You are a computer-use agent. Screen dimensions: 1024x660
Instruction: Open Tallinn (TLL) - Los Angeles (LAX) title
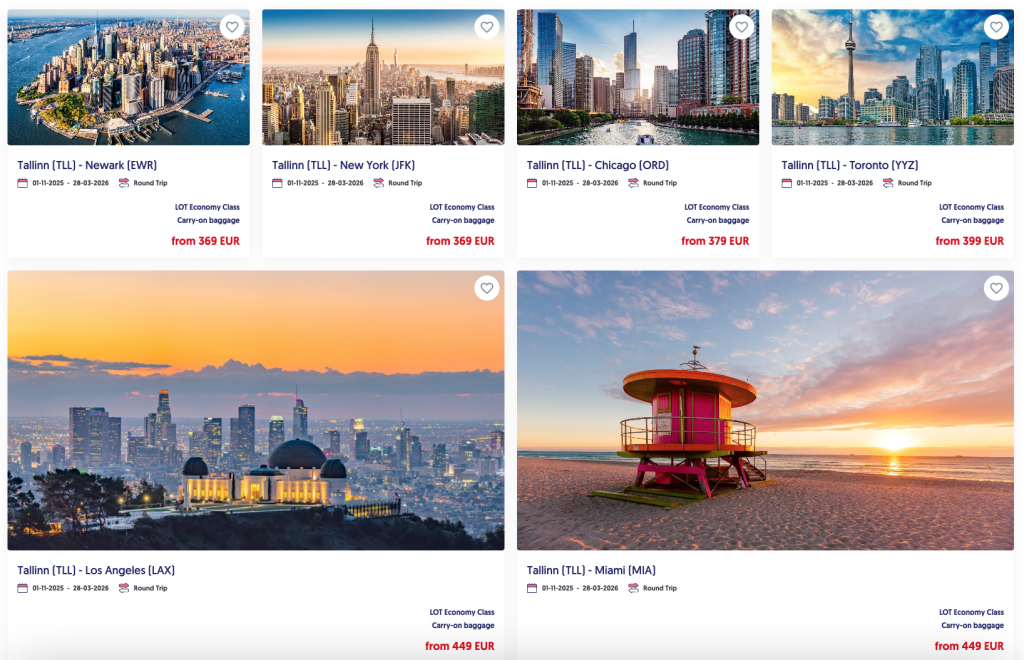click(96, 570)
